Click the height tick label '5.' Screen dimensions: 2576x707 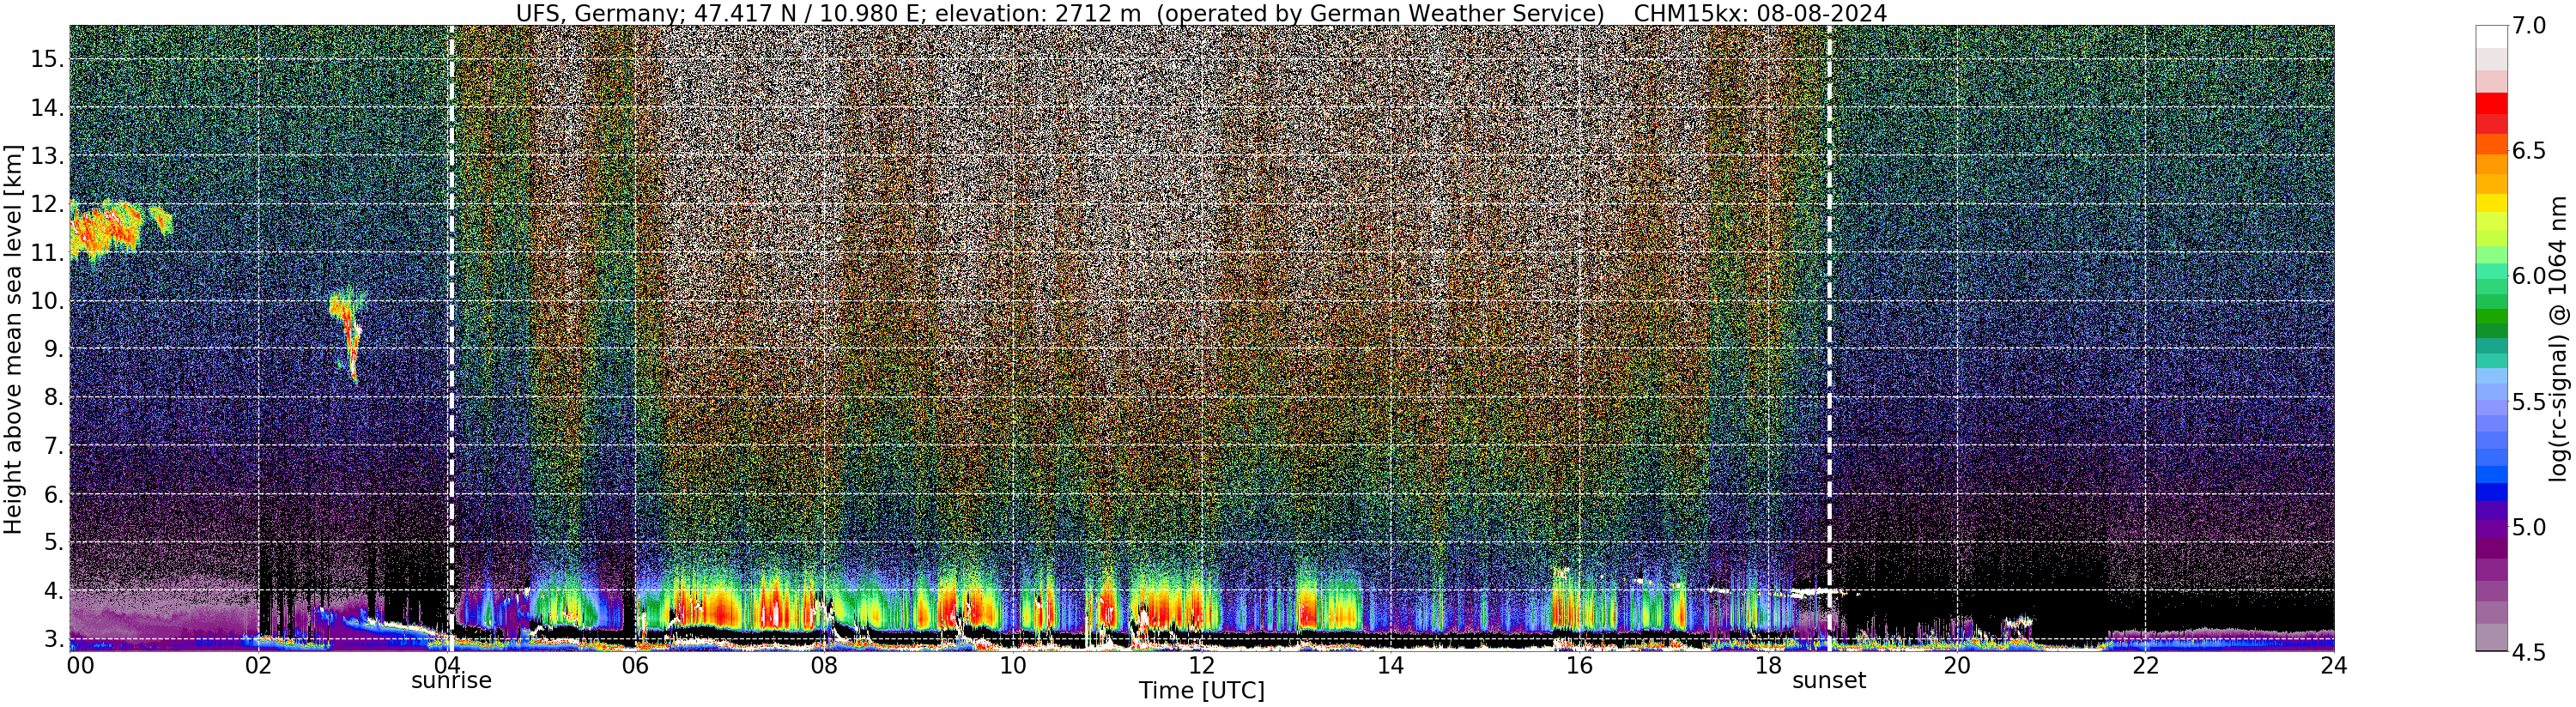[53, 543]
